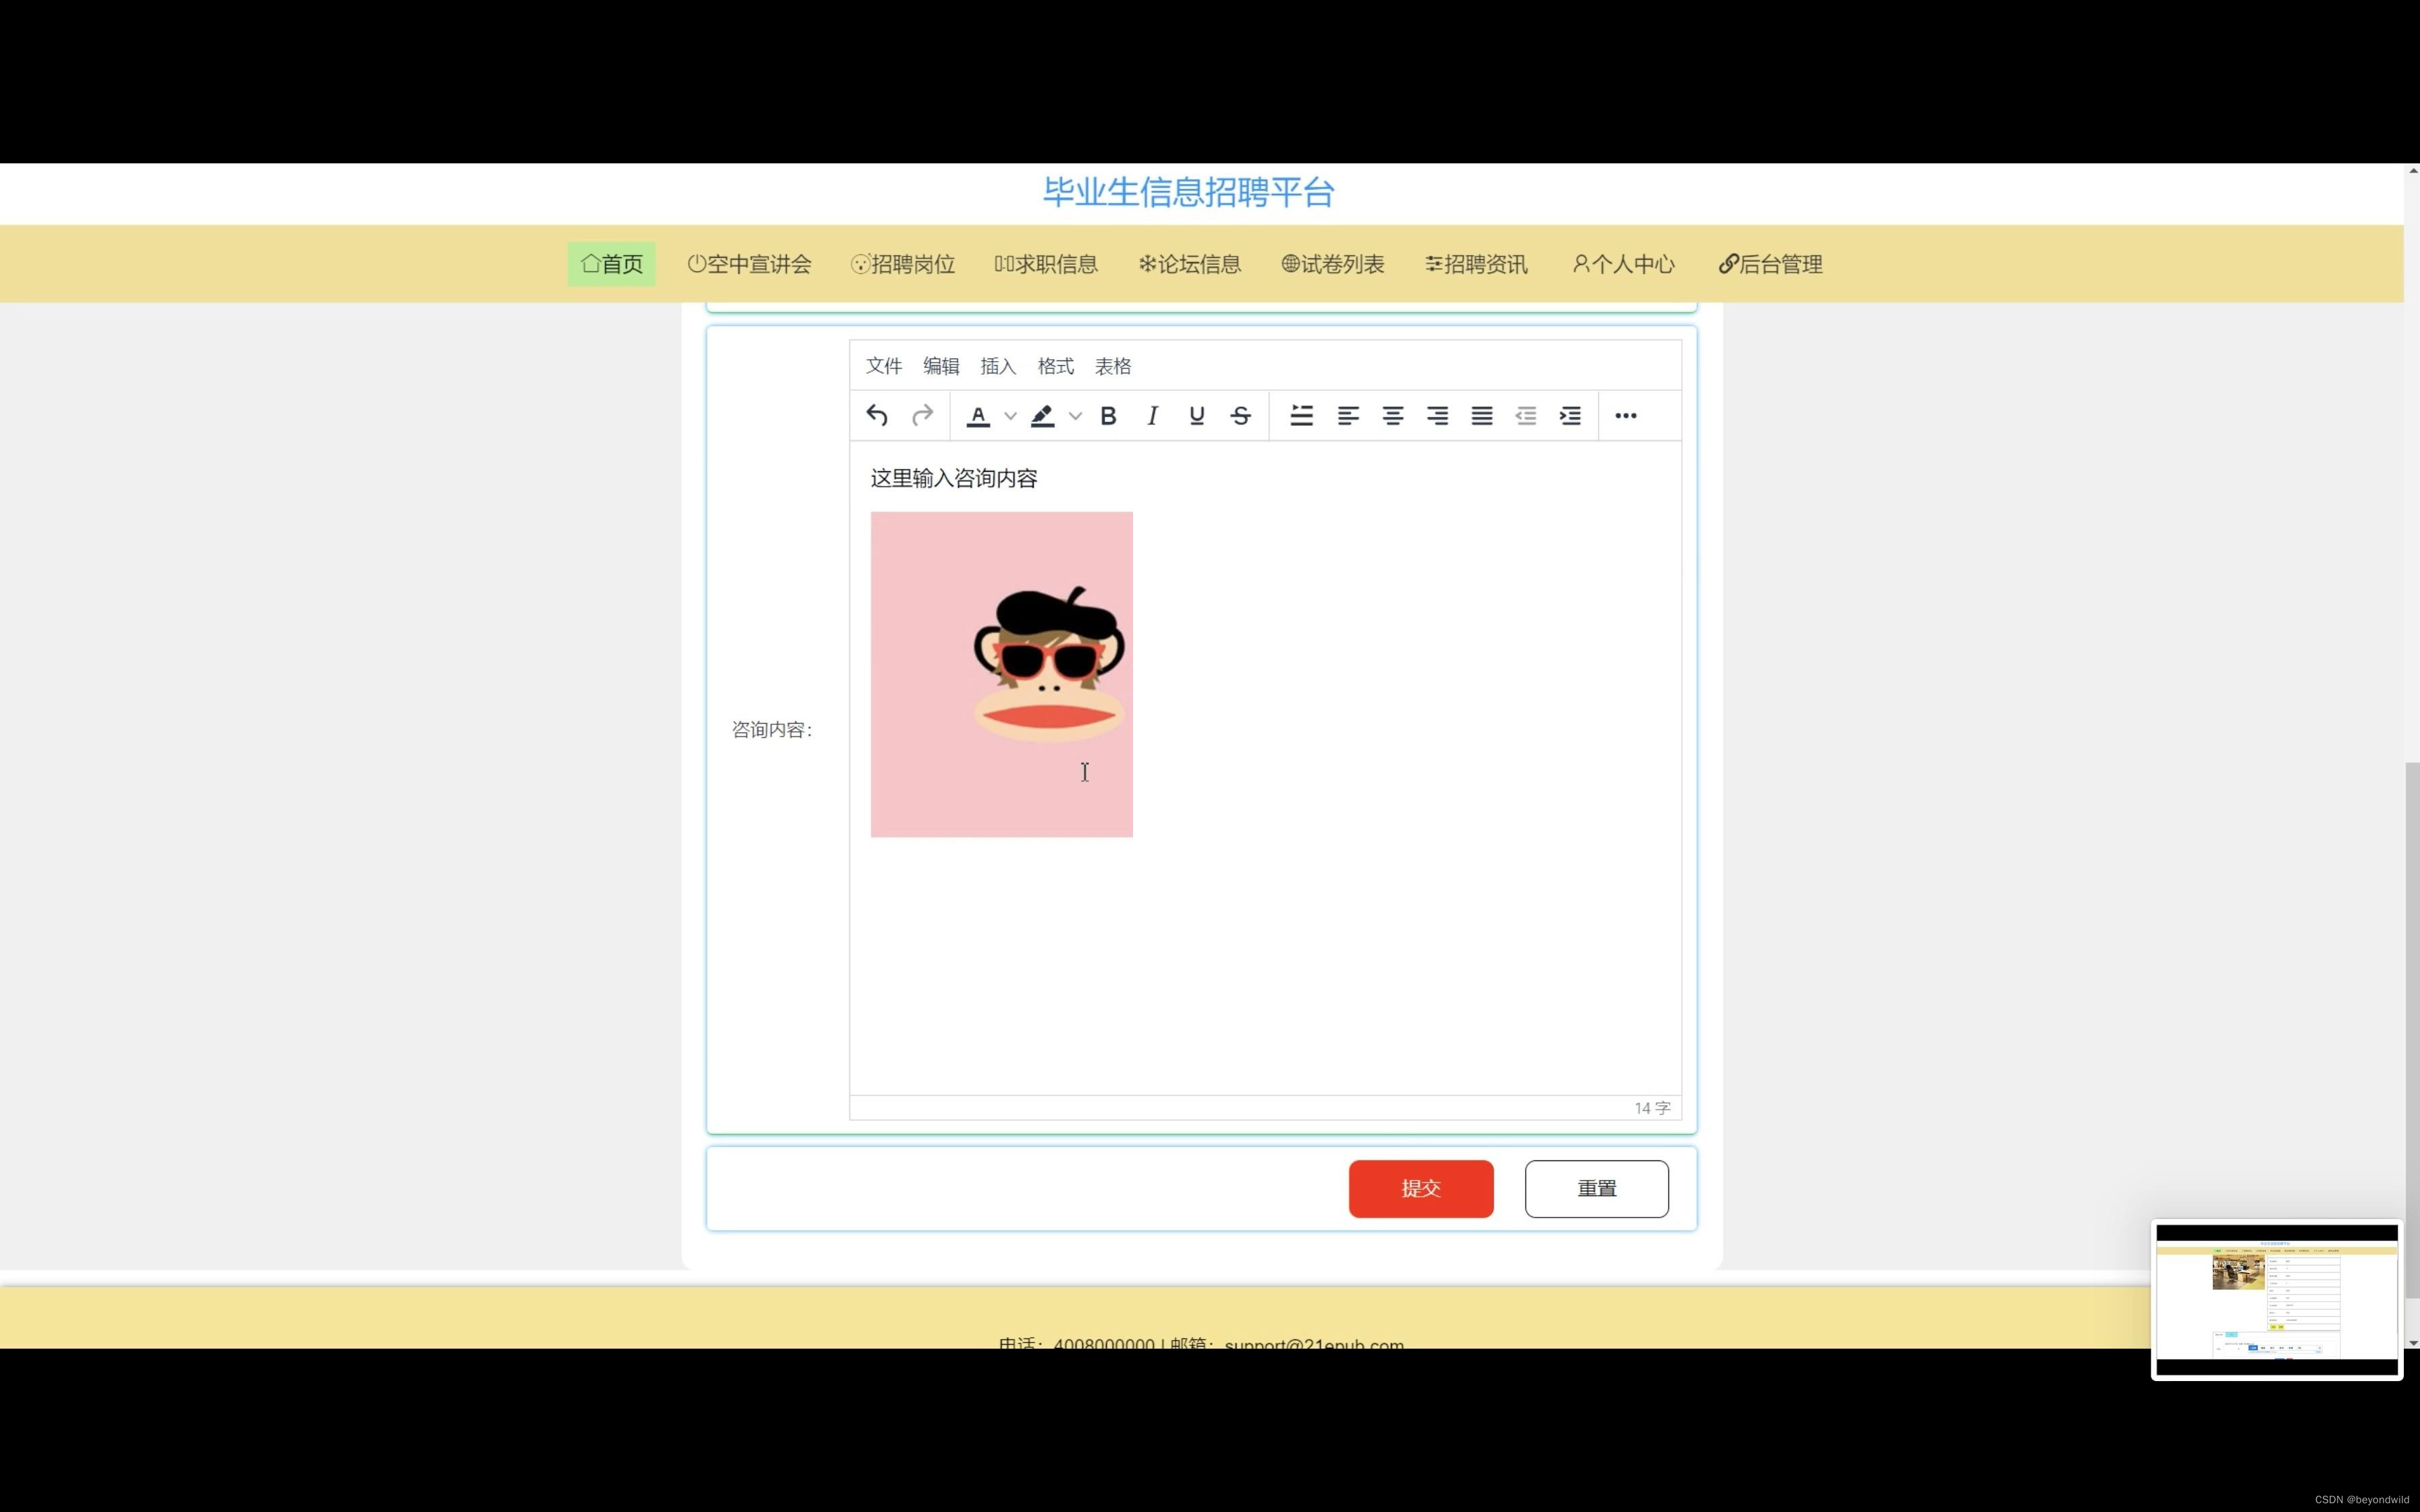Select the justify alignment icon
Viewport: 2420px width, 1512px height.
pos(1481,415)
